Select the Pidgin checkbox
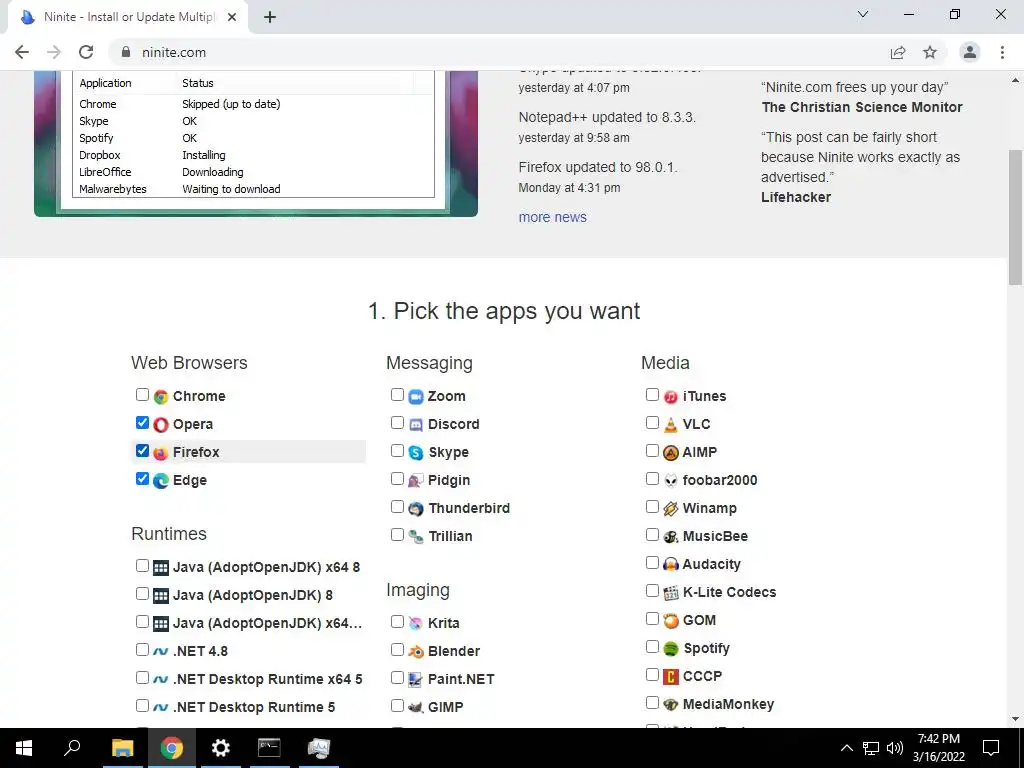Viewport: 1024px width, 768px height. click(x=397, y=479)
